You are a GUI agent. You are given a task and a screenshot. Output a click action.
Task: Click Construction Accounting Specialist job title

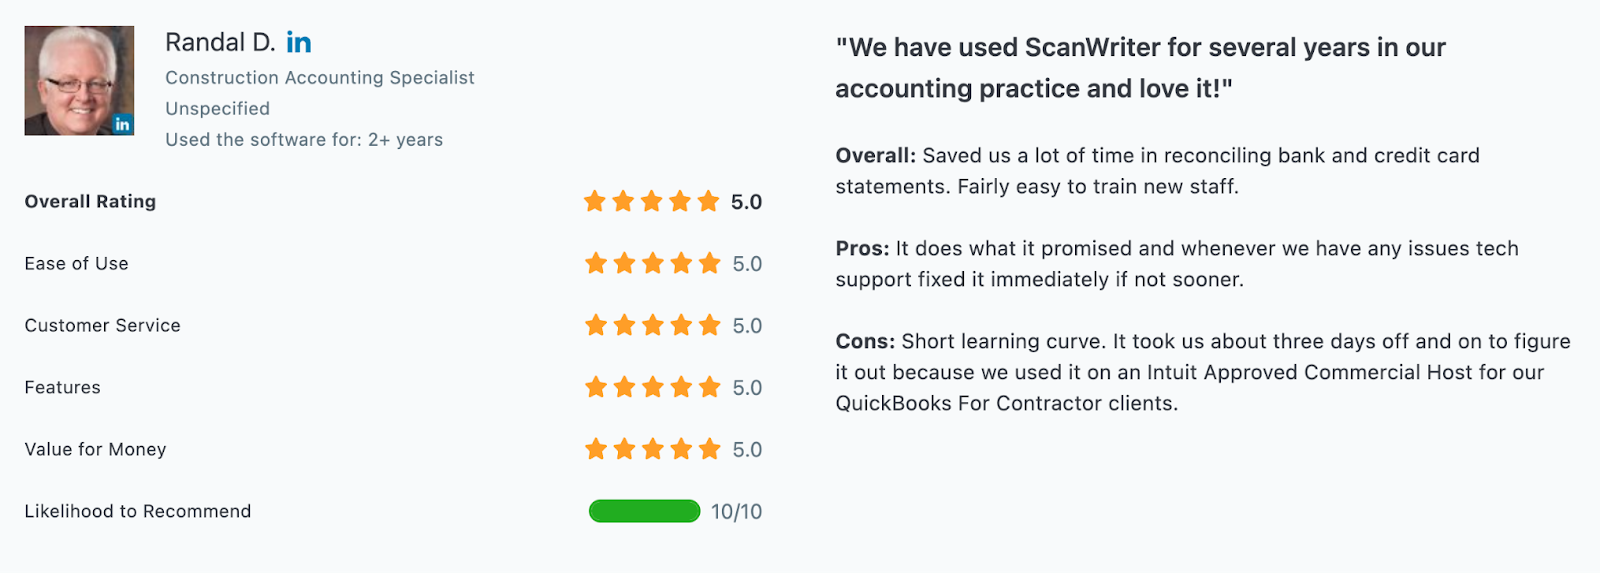[320, 77]
